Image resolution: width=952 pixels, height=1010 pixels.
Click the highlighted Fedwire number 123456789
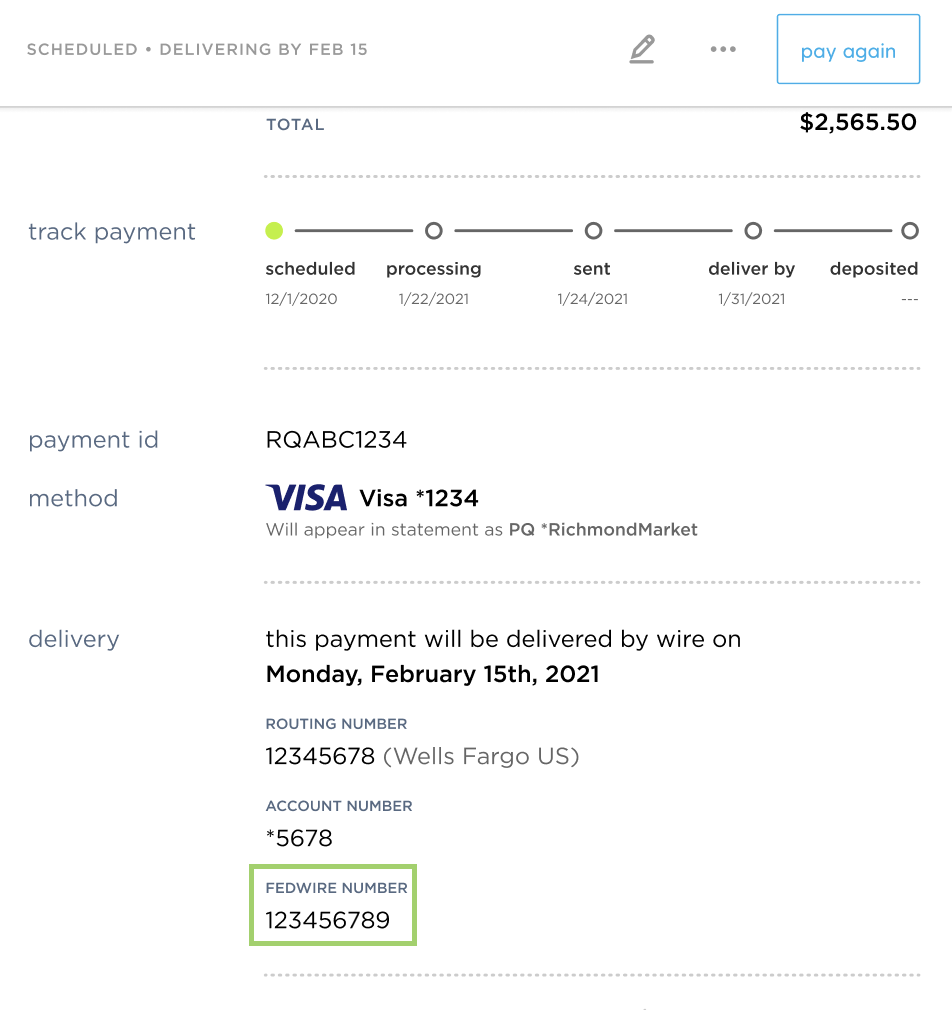click(328, 920)
